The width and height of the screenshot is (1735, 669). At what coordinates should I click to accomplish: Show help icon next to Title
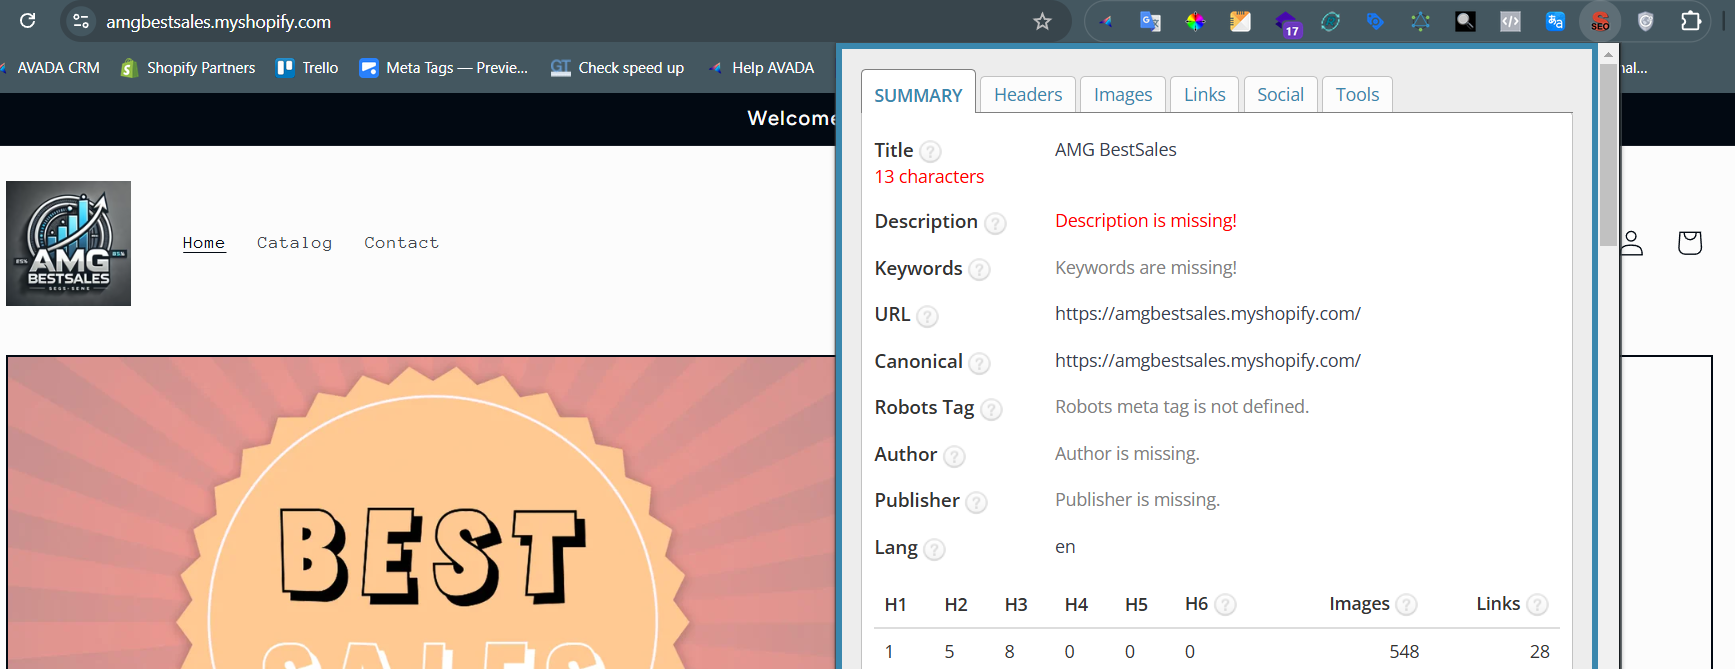tap(930, 152)
